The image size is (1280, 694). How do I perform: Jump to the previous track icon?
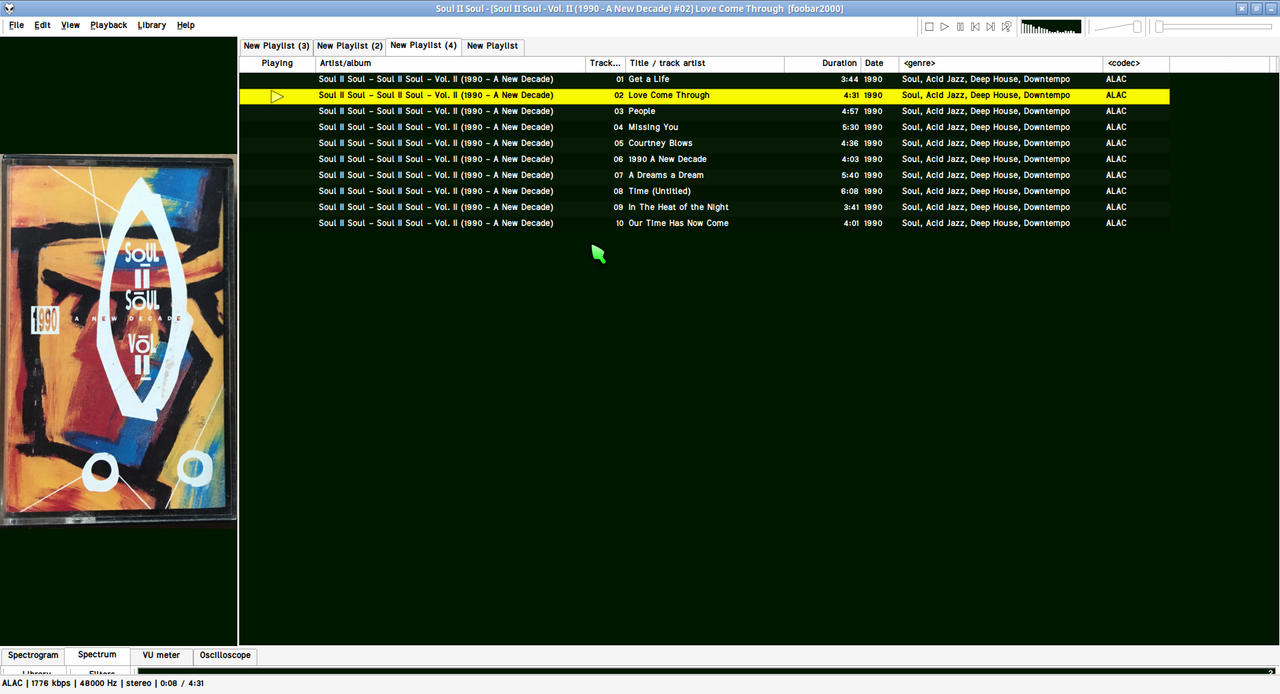tap(975, 27)
